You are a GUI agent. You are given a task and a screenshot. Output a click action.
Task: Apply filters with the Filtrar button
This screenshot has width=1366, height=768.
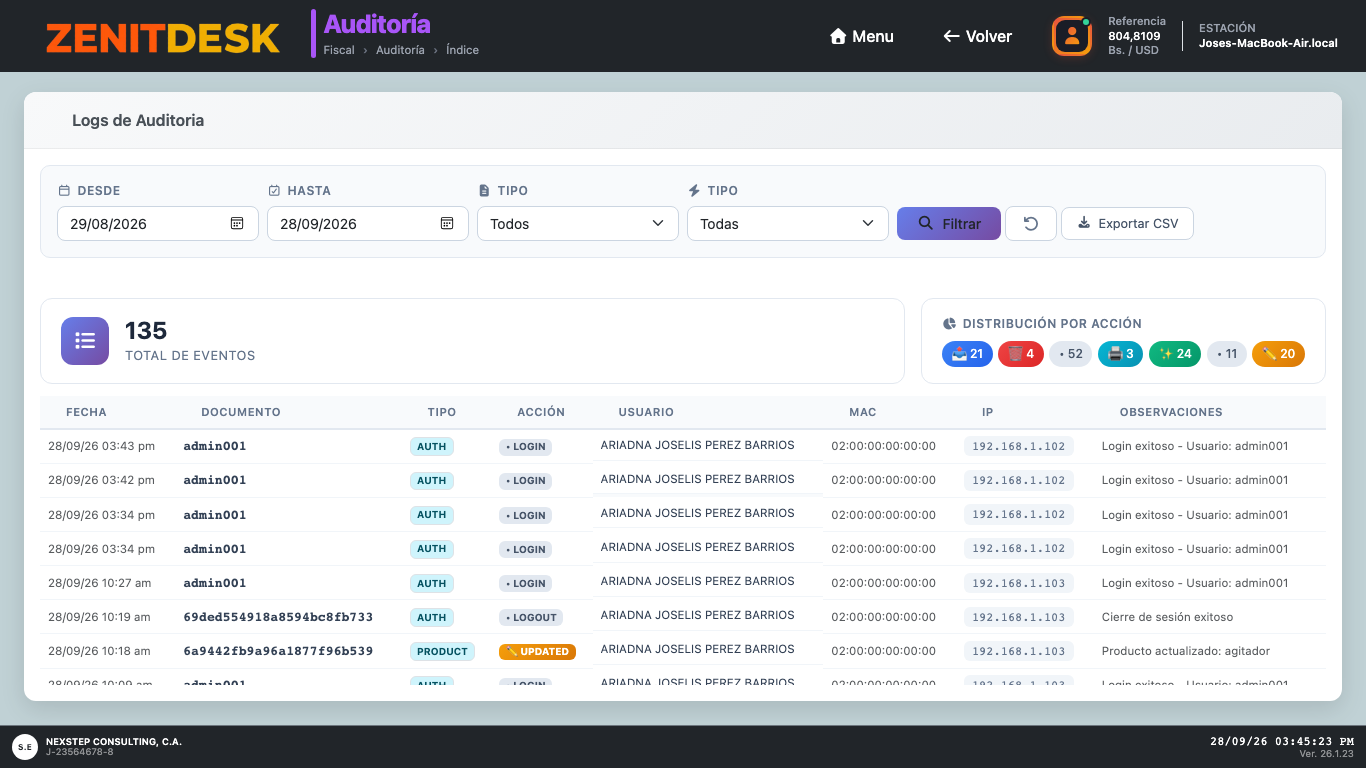[x=949, y=223]
